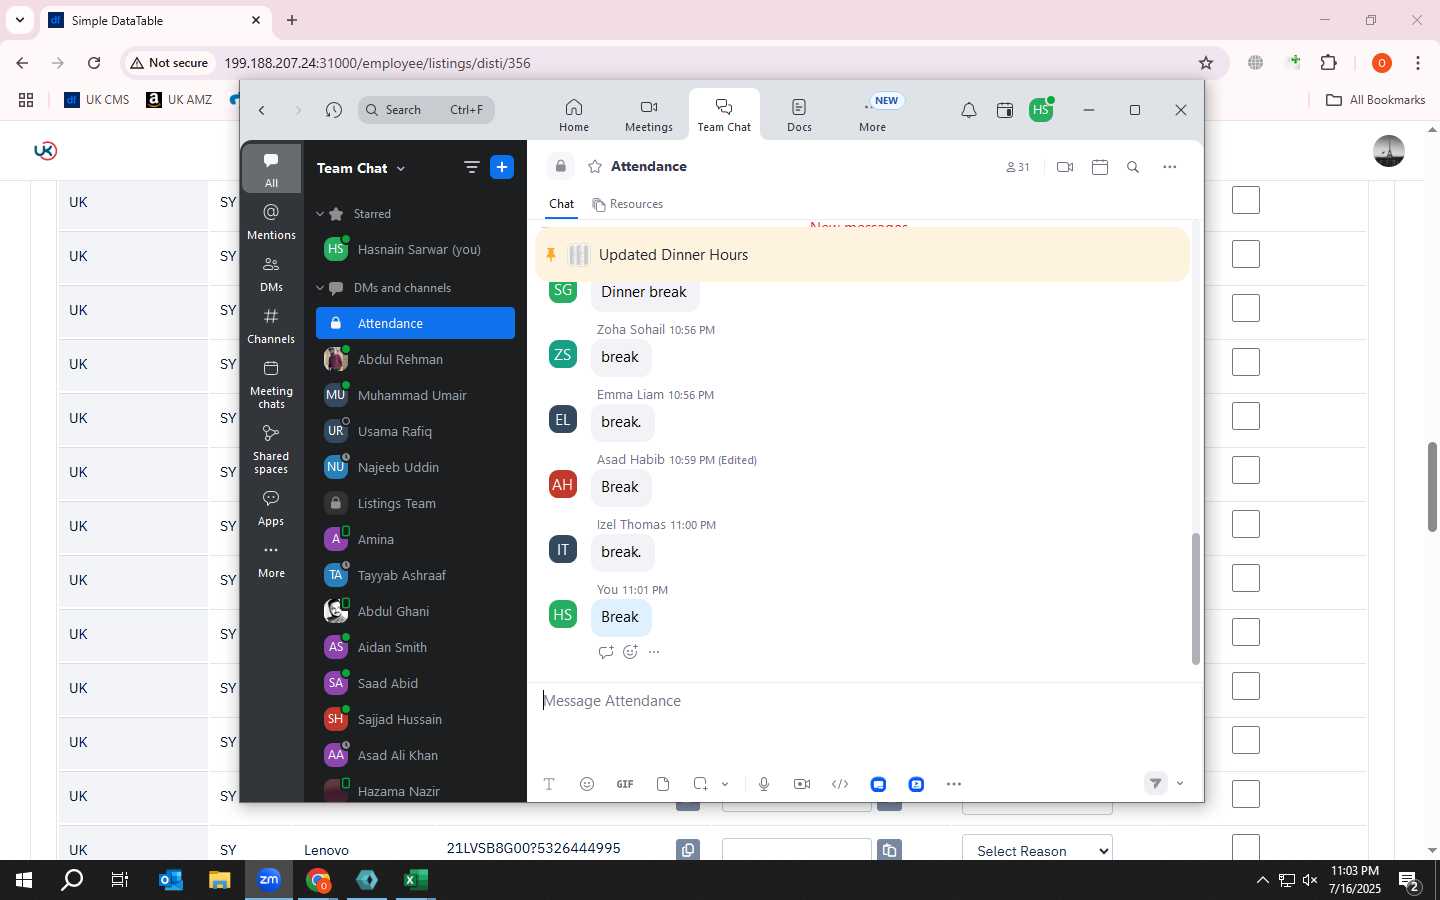Viewport: 1440px width, 900px height.
Task: Open File Explorer from the taskbar
Action: coord(220,880)
